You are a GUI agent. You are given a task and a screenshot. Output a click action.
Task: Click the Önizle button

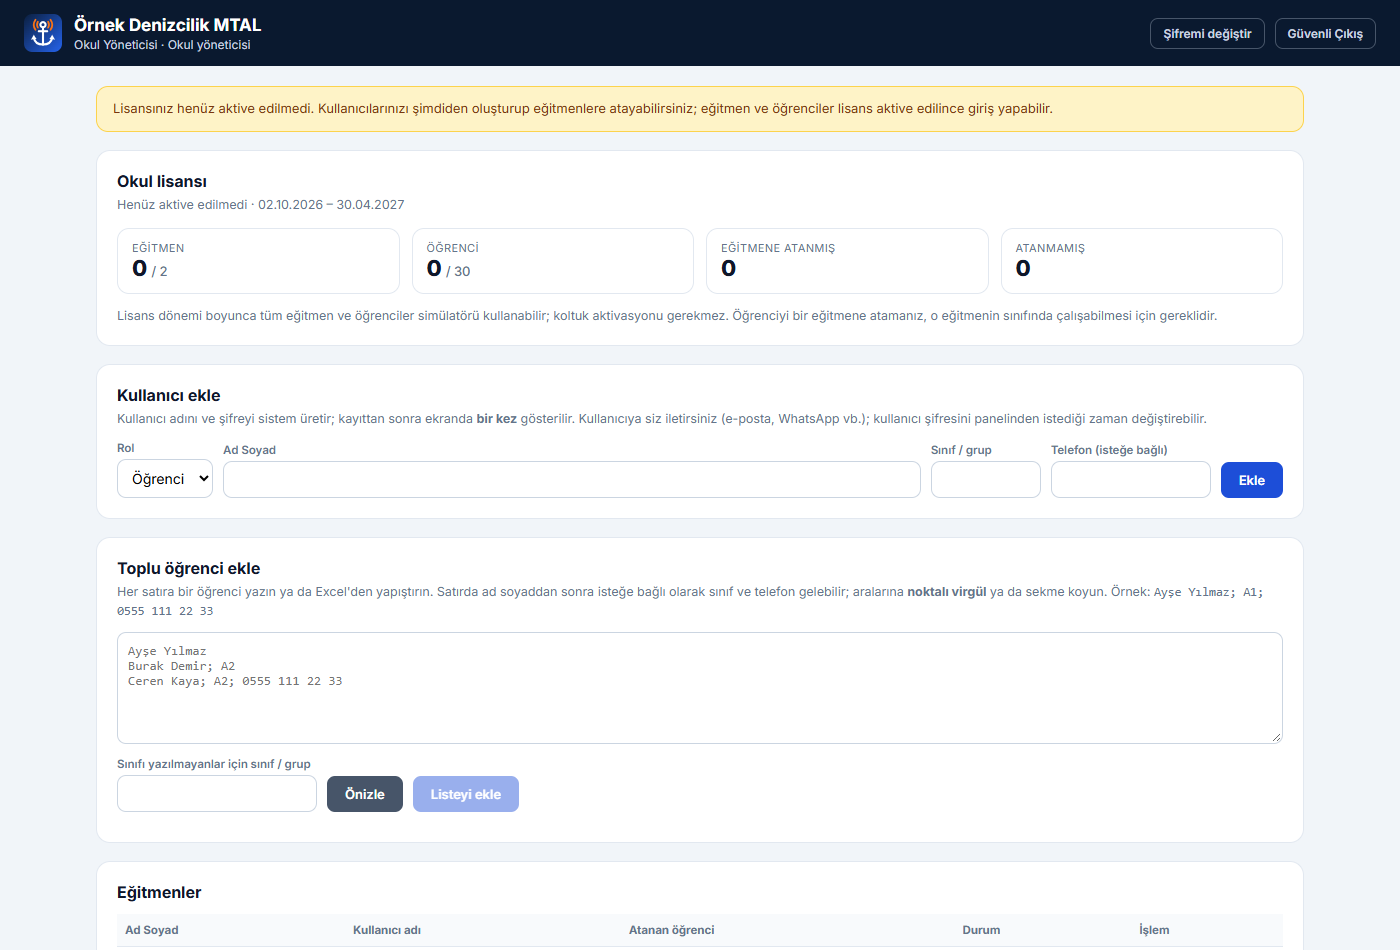coord(365,794)
